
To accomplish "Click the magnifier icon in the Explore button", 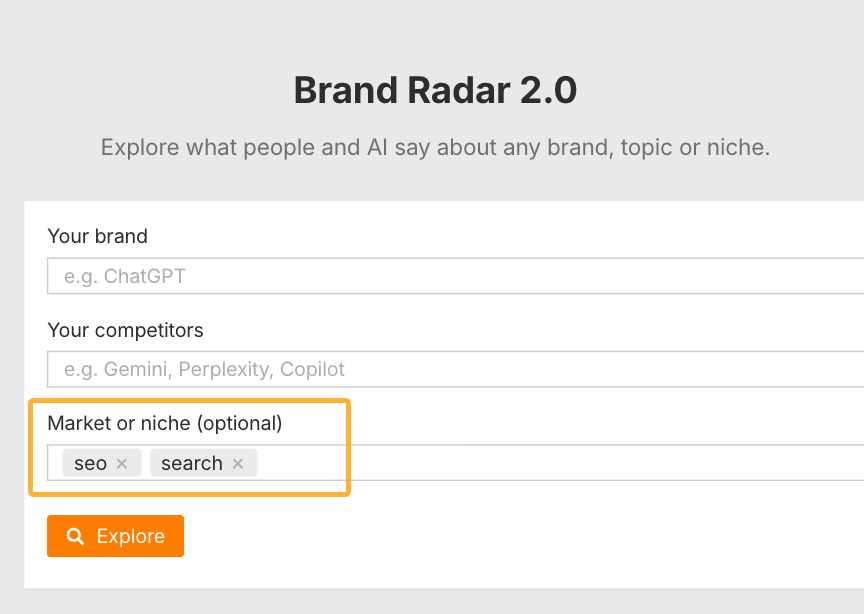I will 75,536.
